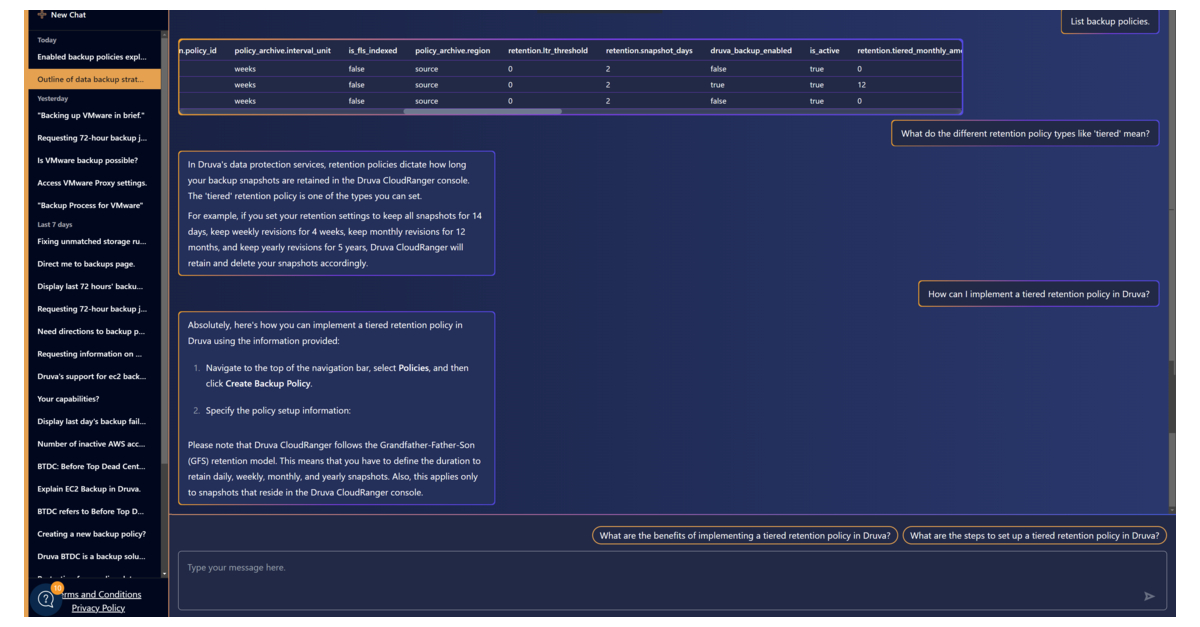
Task: Click the chat history sidebar scrollbar
Action: click(x=165, y=250)
